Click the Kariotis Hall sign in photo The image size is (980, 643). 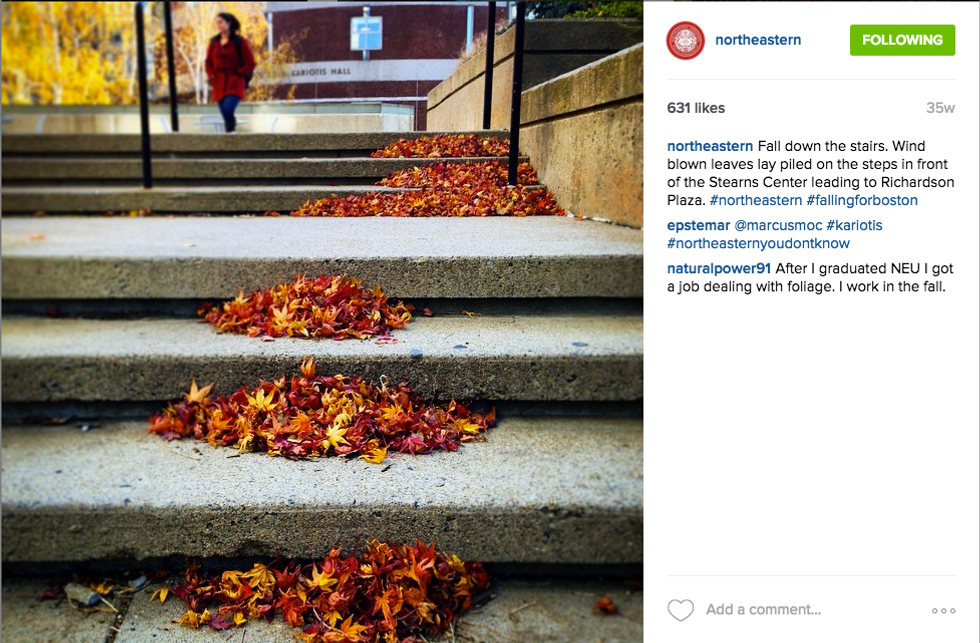[x=311, y=74]
